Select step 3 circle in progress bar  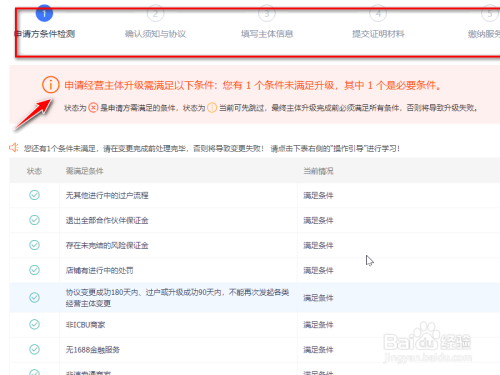[x=267, y=13]
